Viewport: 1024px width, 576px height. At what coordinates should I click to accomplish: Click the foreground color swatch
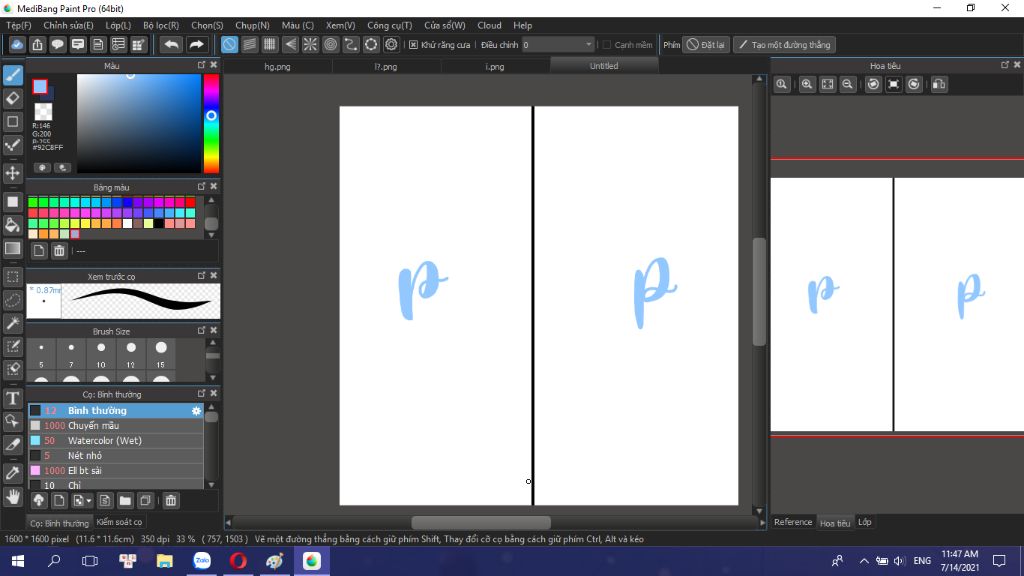40,86
